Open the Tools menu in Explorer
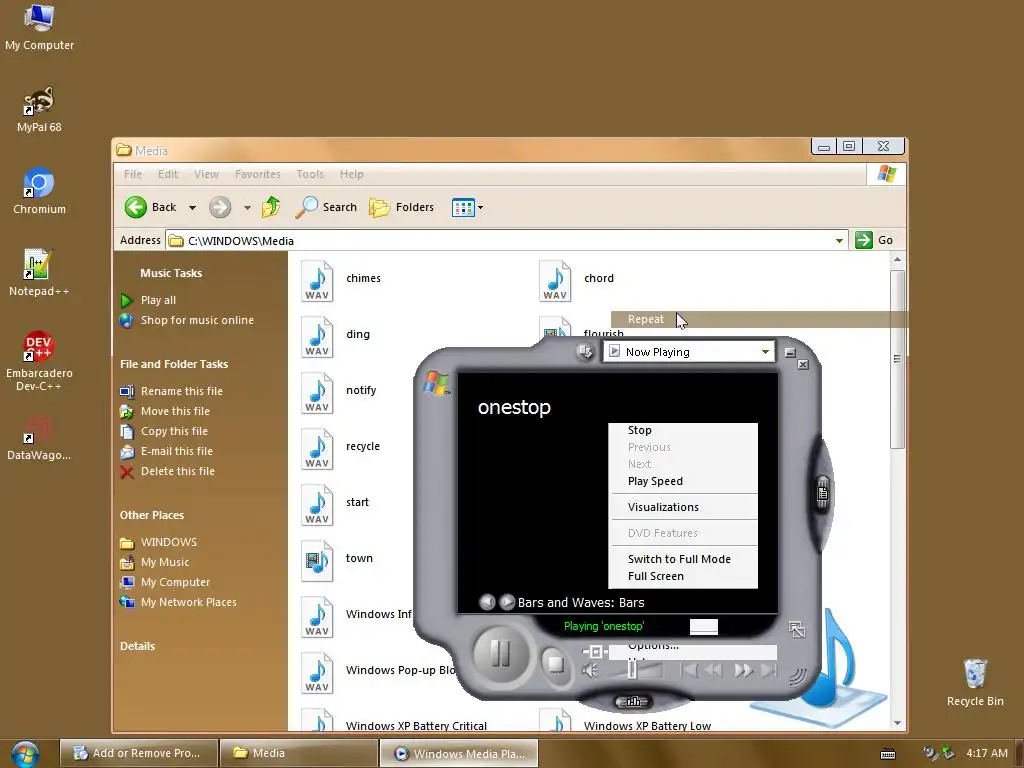The image size is (1024, 768). tap(310, 174)
